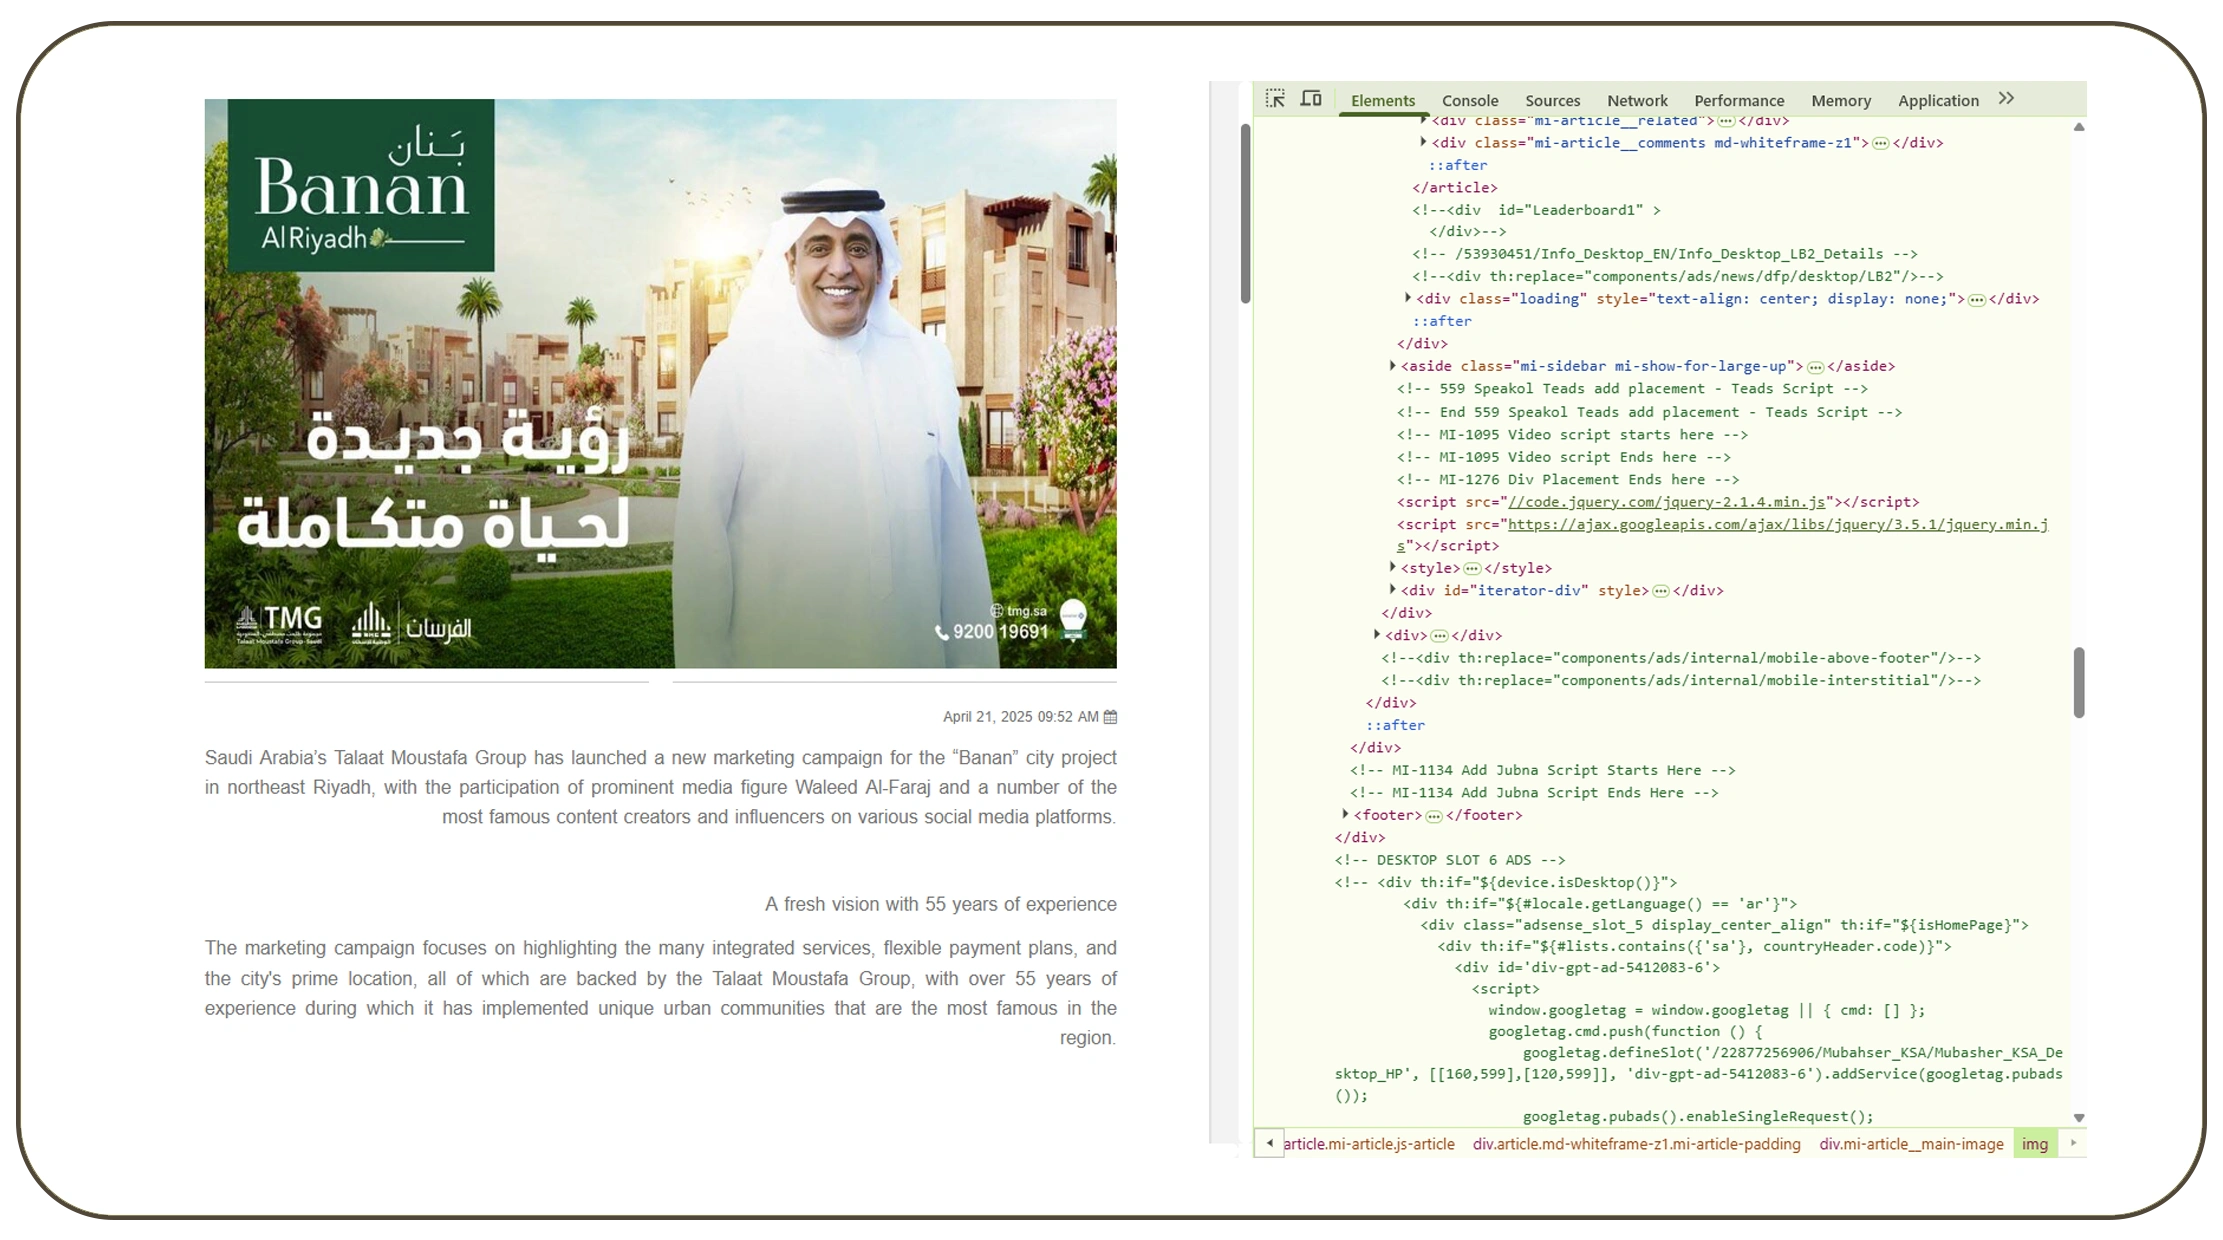Screen dimensions: 2223x1240
Task: Click ellipsis badge in the style row
Action: [1472, 569]
